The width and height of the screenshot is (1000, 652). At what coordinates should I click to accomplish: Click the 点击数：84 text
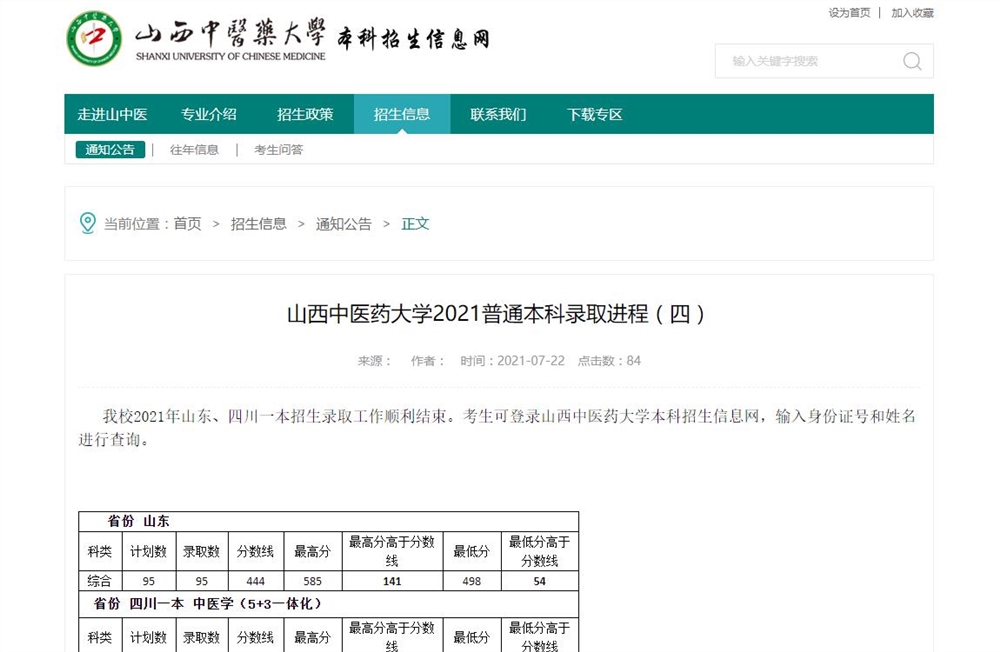609,360
